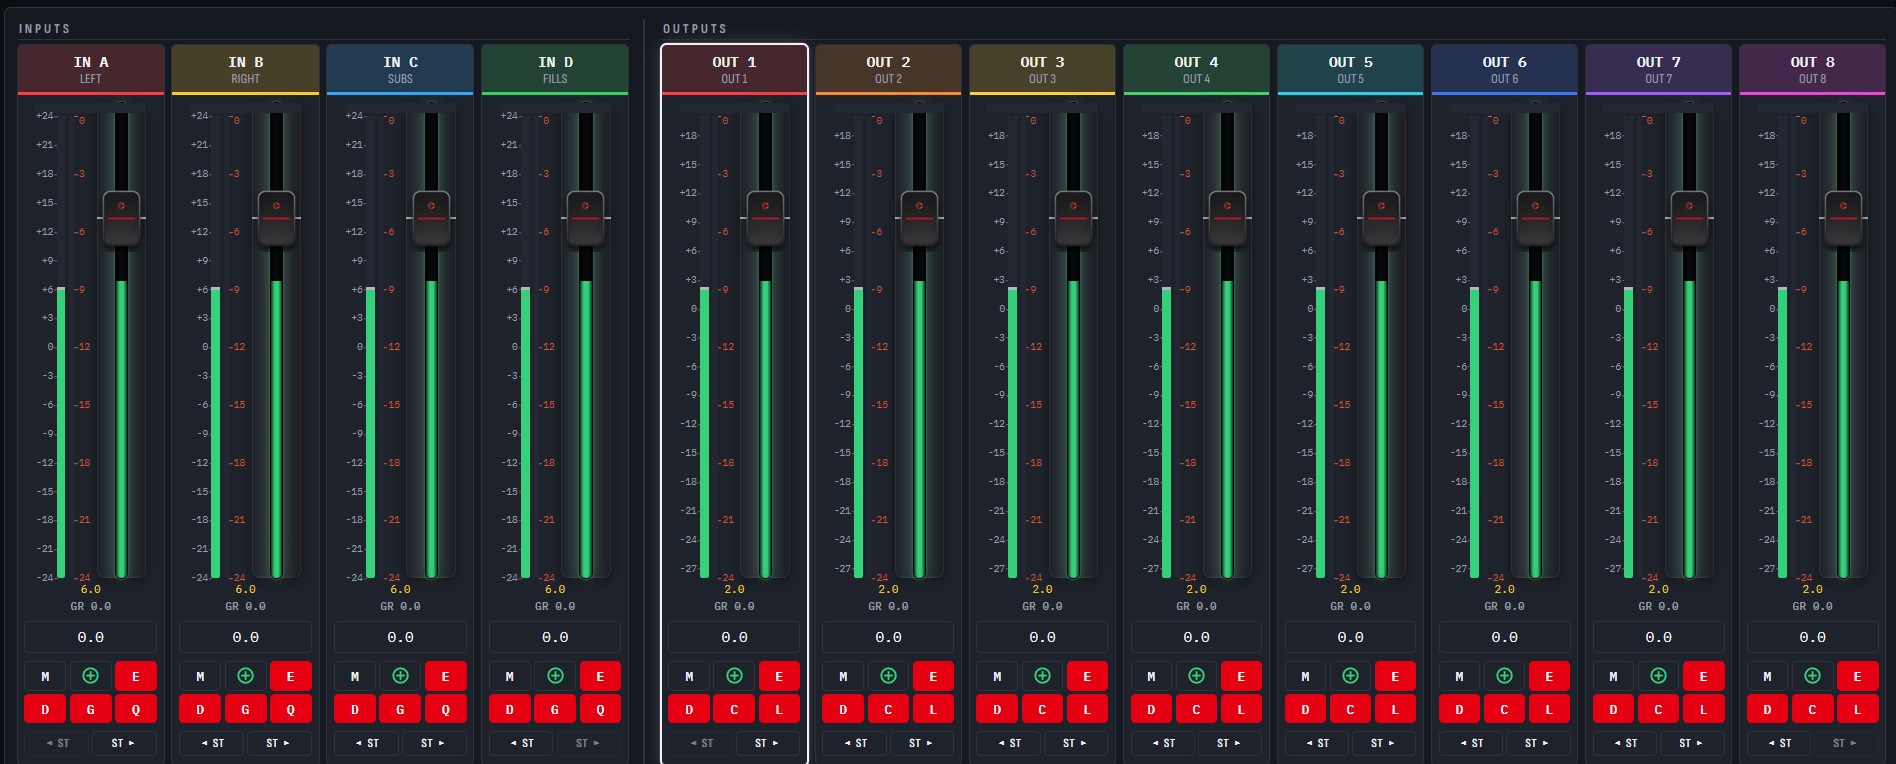Mute the OUT 5 channel with M
This screenshot has height=764, width=1896.
click(1305, 676)
